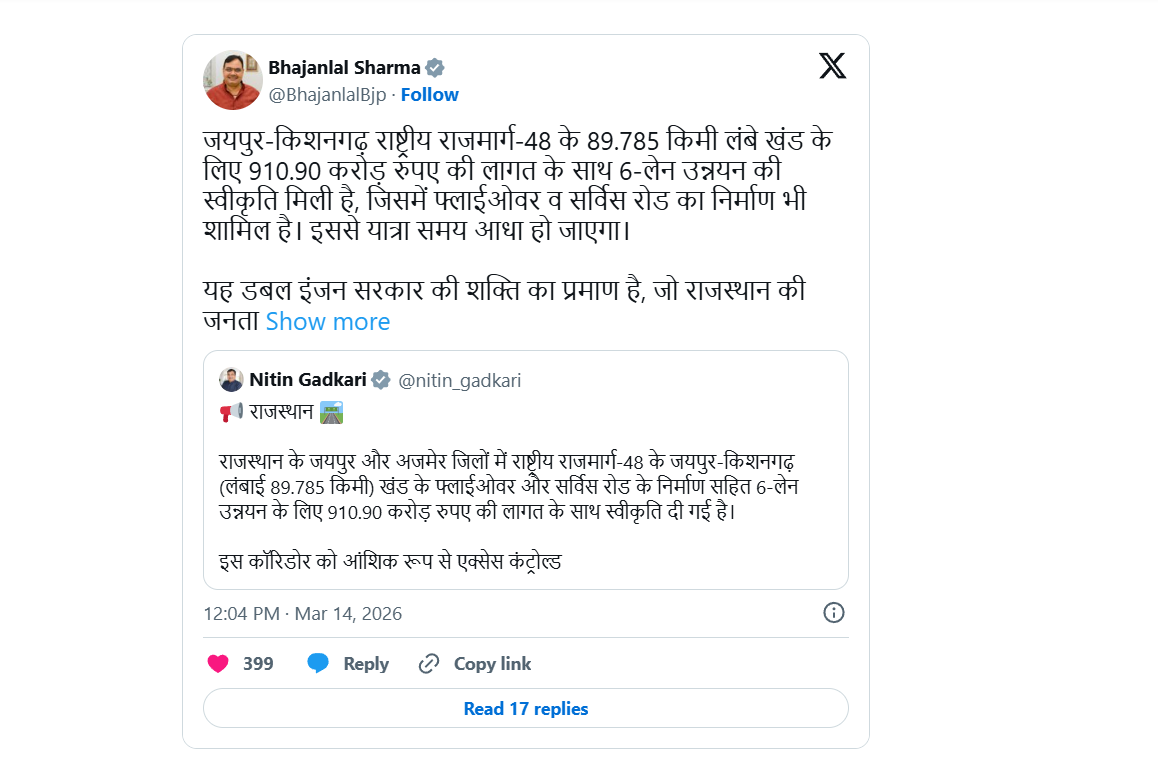Click the Bhajanlal Sharma display name
Viewport: 1158px width, 770px height.
click(345, 67)
